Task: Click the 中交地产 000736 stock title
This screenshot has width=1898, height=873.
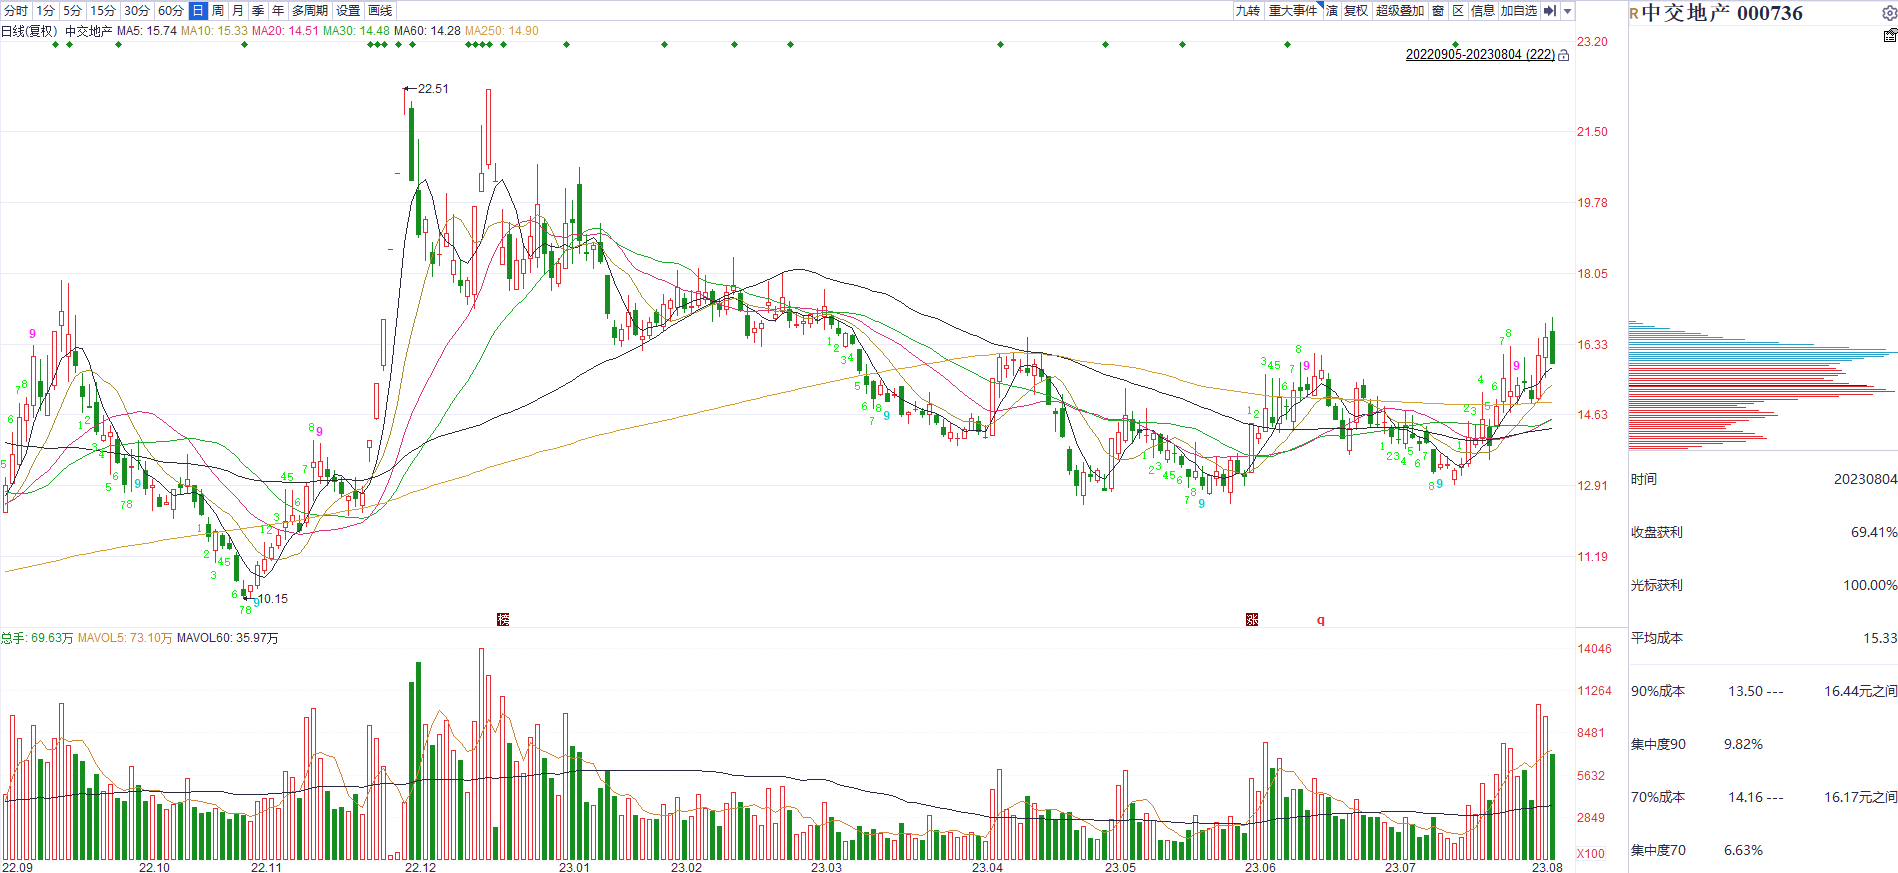Action: [x=1722, y=13]
